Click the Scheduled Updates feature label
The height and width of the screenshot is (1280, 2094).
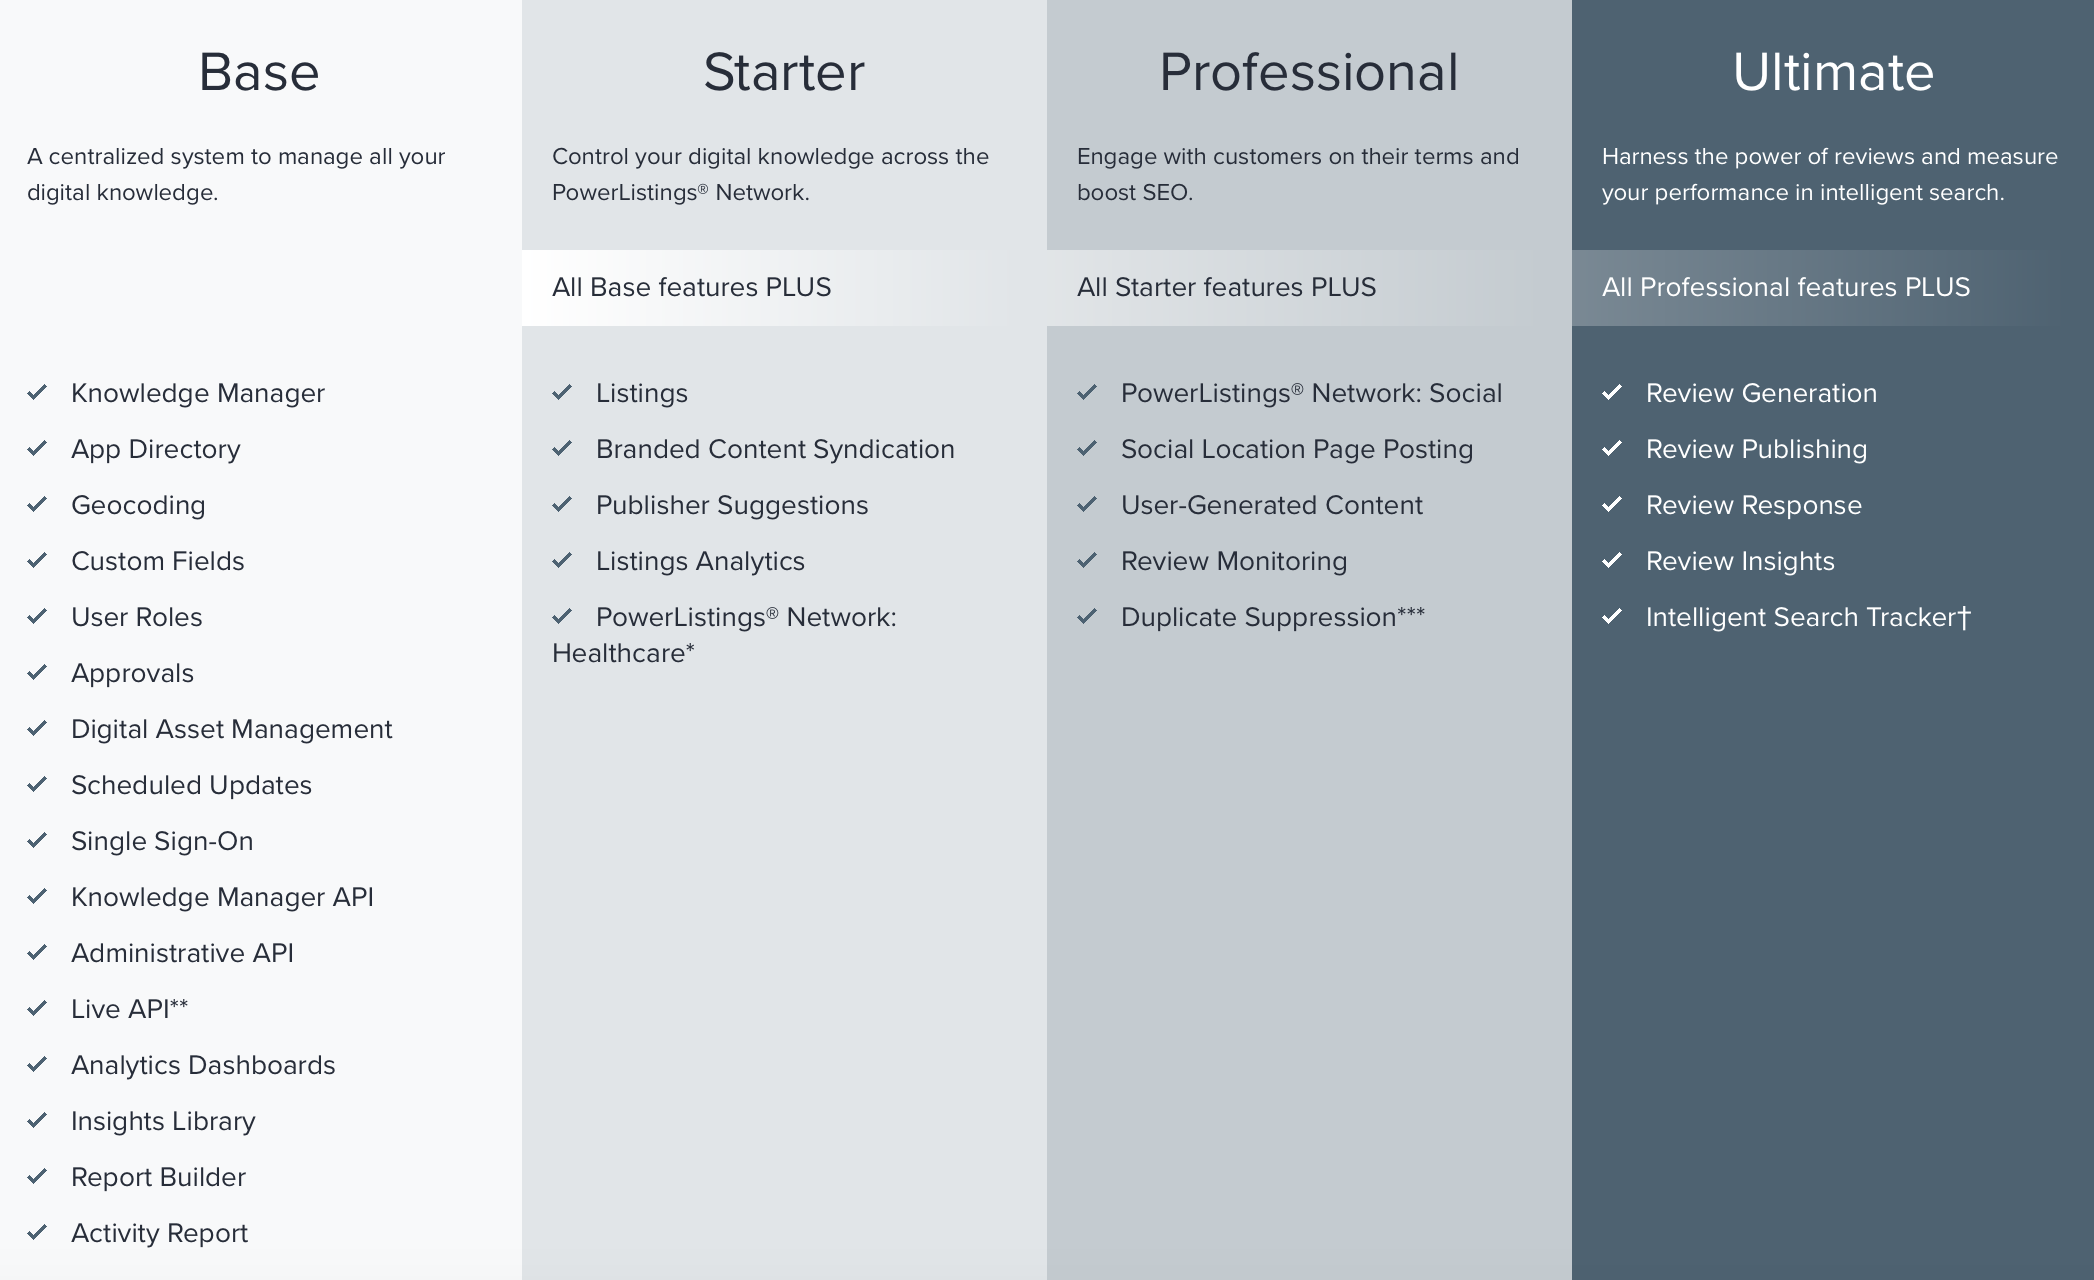click(x=191, y=785)
